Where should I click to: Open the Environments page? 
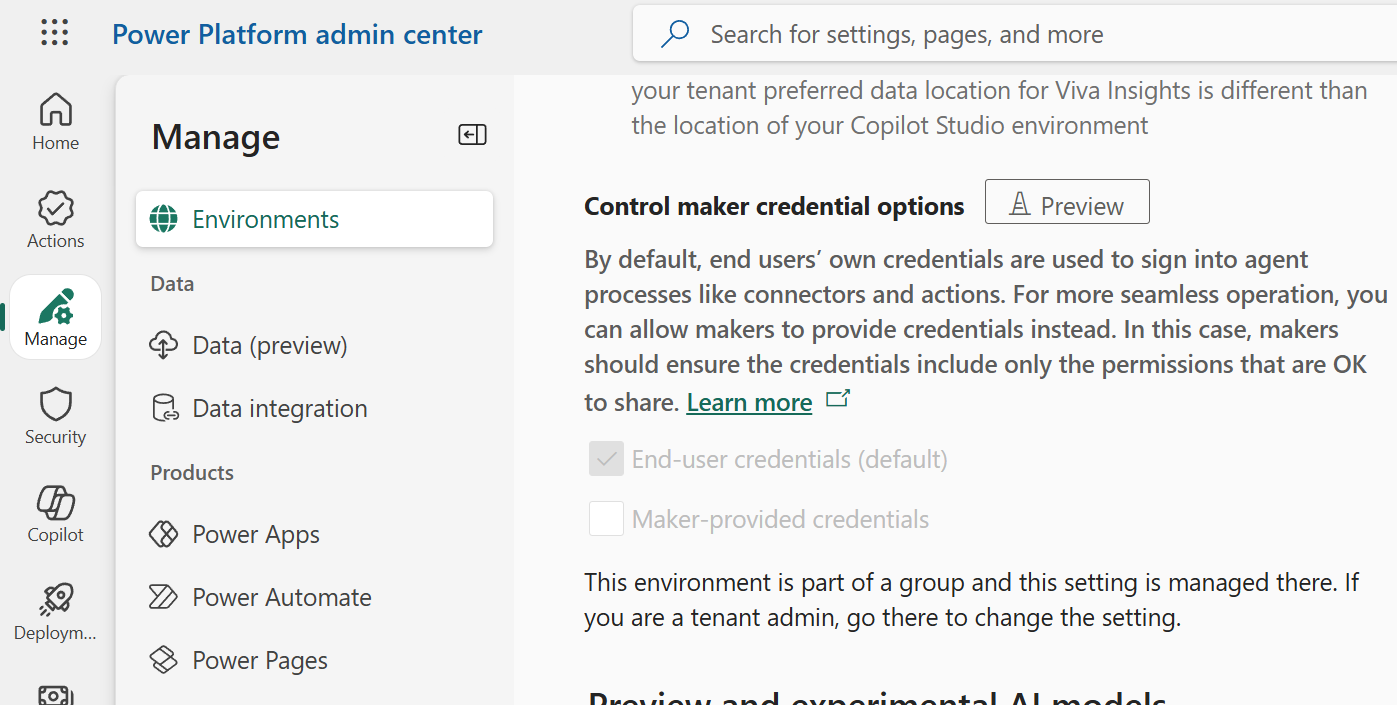pyautogui.click(x=265, y=218)
